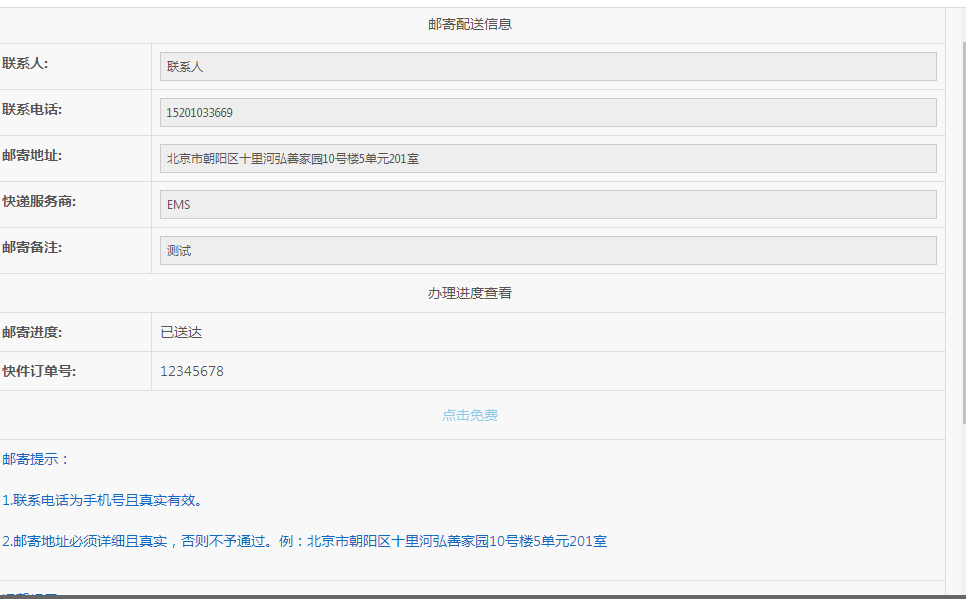Click the 已送达 delivery status text

tap(181, 332)
